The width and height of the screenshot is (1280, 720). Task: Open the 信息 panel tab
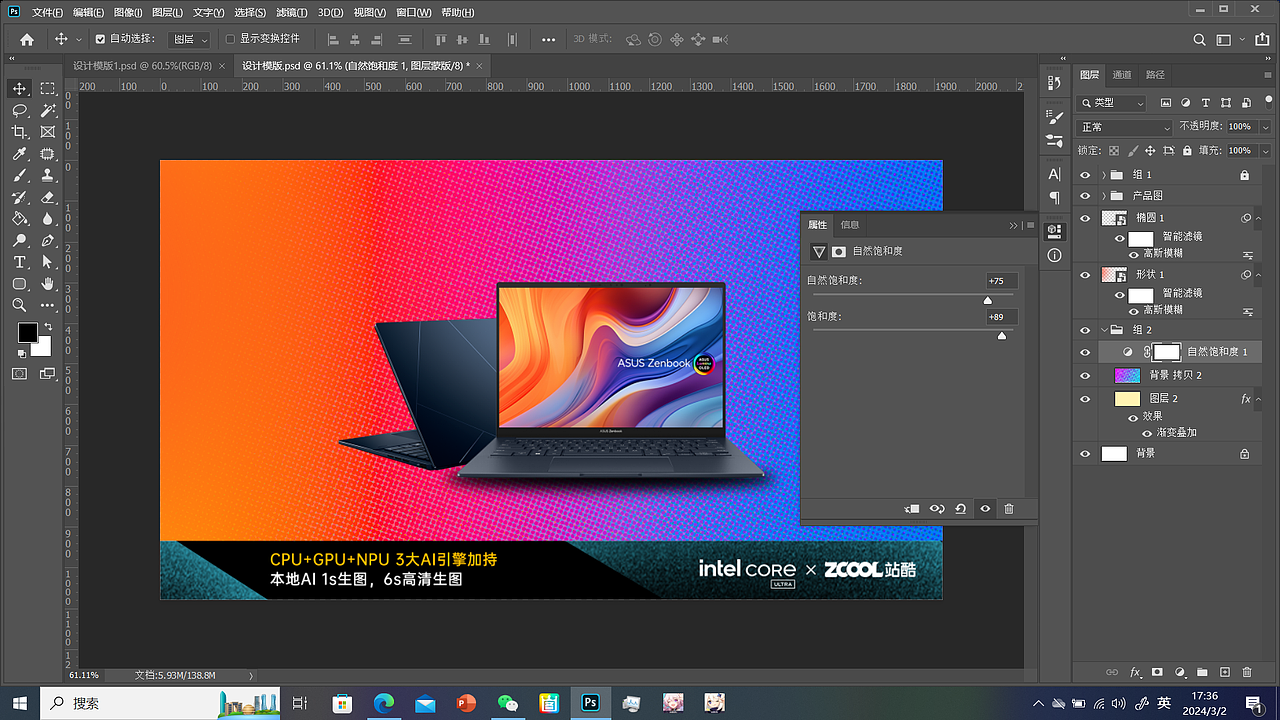(x=850, y=225)
